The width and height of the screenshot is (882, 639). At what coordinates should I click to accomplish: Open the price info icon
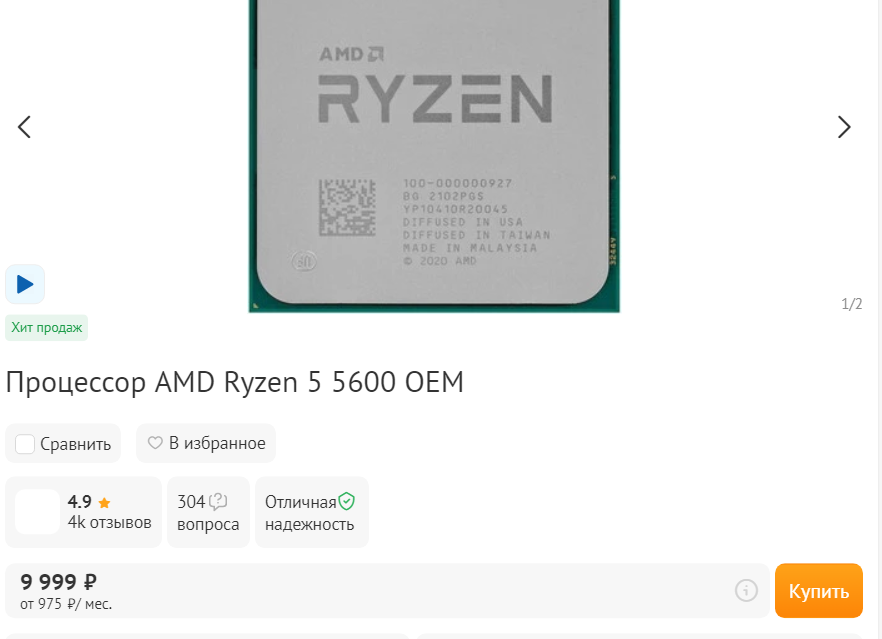[746, 591]
